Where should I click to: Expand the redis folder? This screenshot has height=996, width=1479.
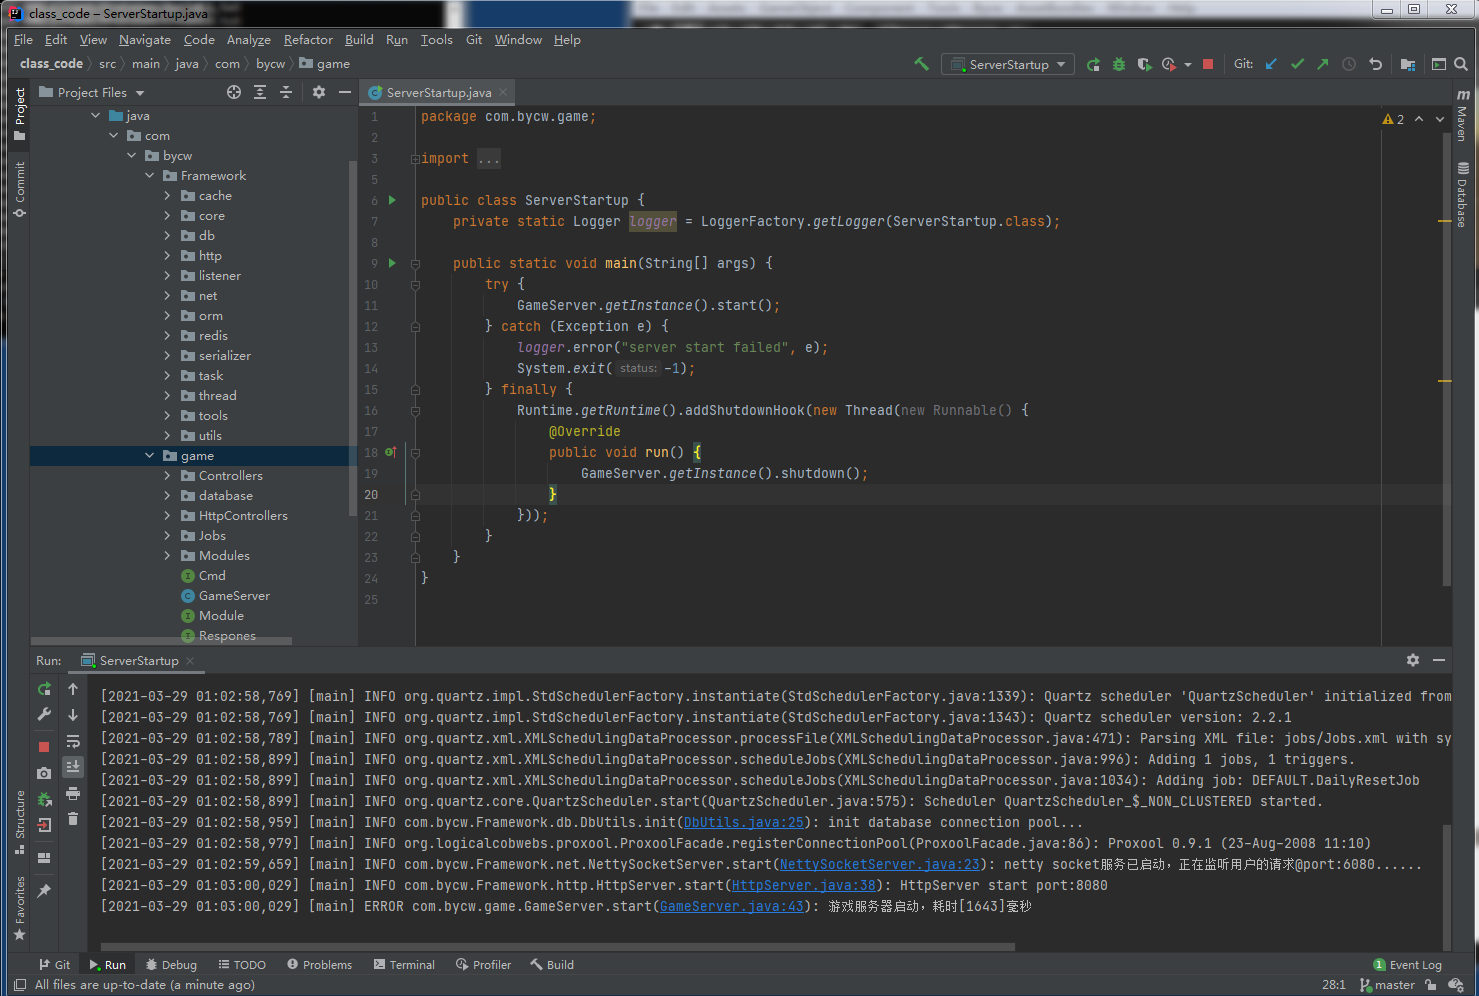click(x=167, y=336)
